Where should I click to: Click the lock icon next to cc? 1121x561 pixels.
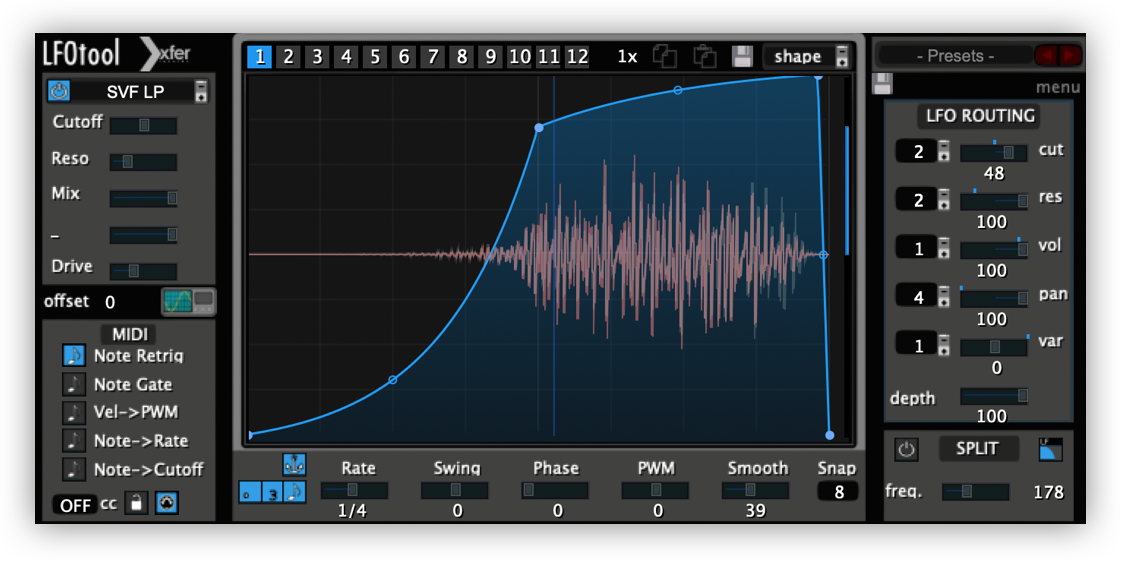pyautogui.click(x=136, y=503)
